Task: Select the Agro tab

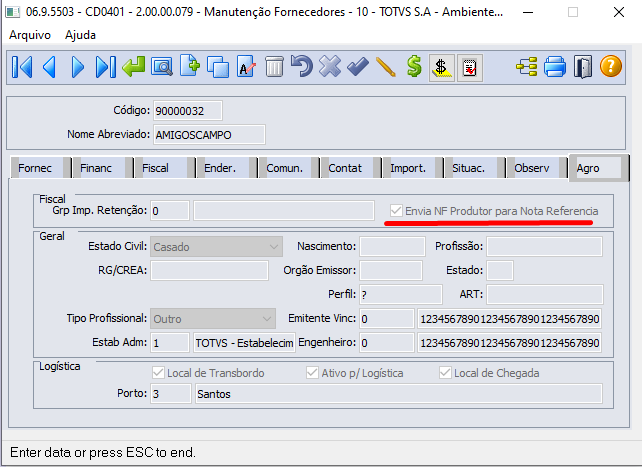Action: coord(599,168)
